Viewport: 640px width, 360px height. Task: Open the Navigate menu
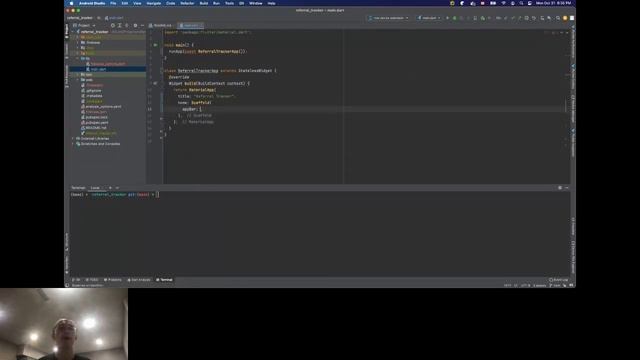click(154, 3)
